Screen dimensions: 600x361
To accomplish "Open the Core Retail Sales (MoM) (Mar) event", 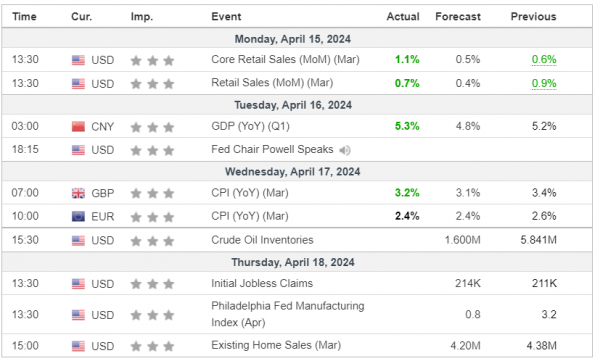I will 285,60.
